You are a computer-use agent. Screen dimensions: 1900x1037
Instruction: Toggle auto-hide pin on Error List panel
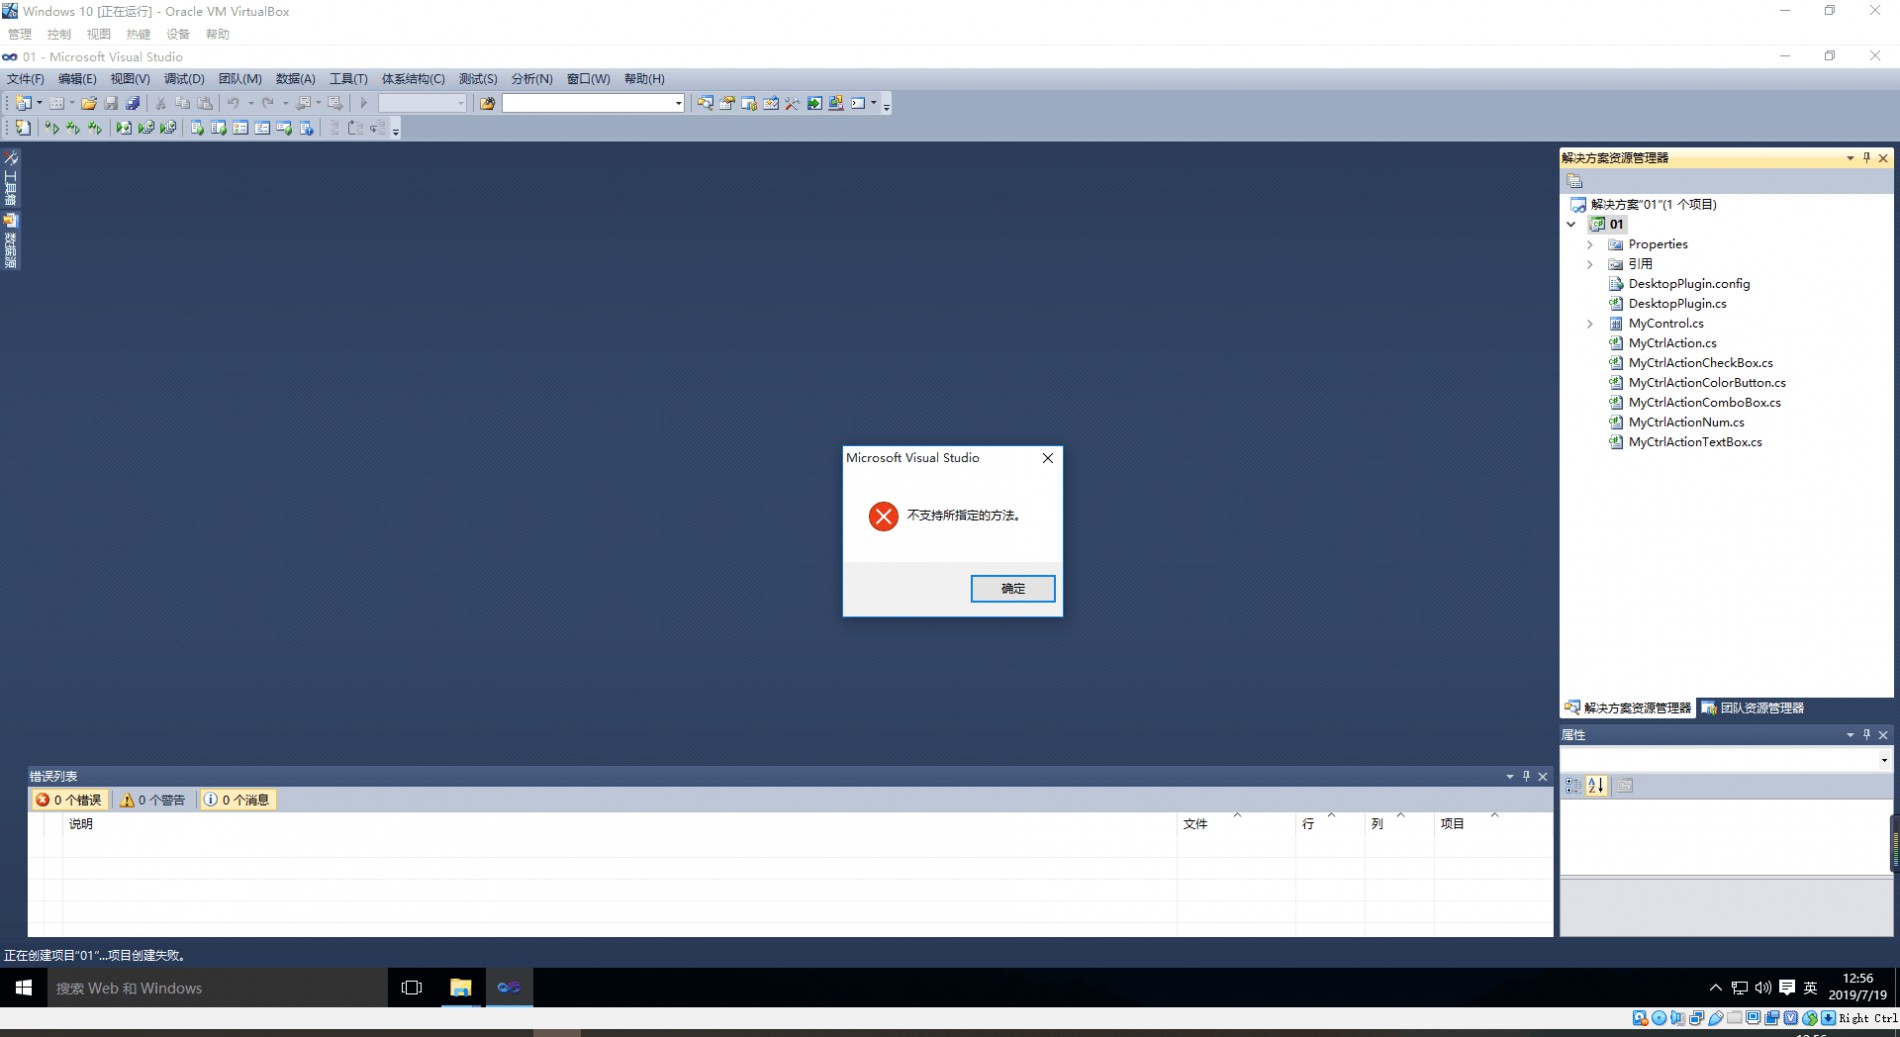tap(1526, 776)
